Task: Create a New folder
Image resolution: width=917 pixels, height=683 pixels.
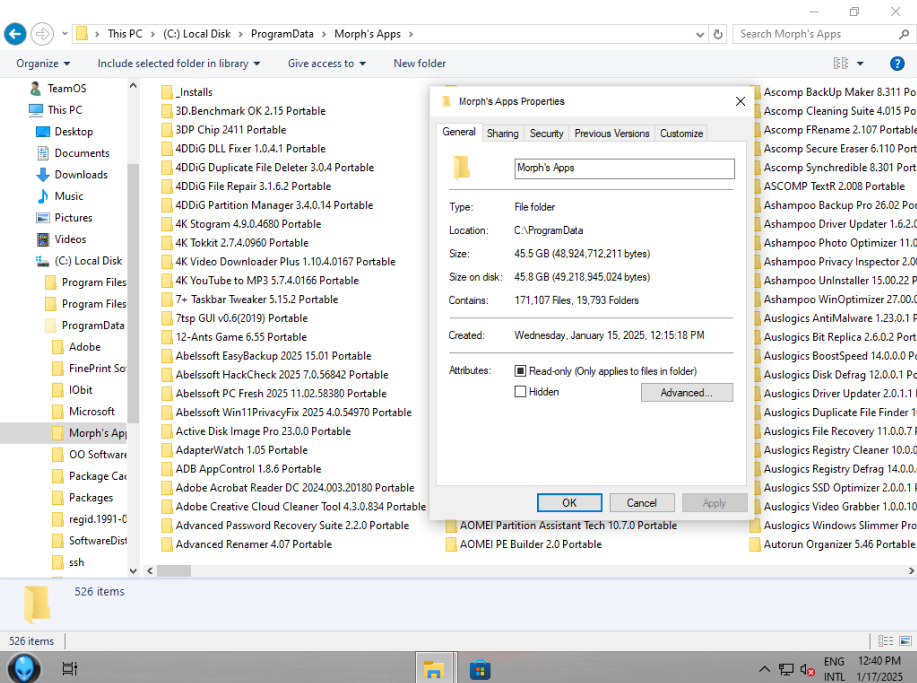Action: [419, 63]
